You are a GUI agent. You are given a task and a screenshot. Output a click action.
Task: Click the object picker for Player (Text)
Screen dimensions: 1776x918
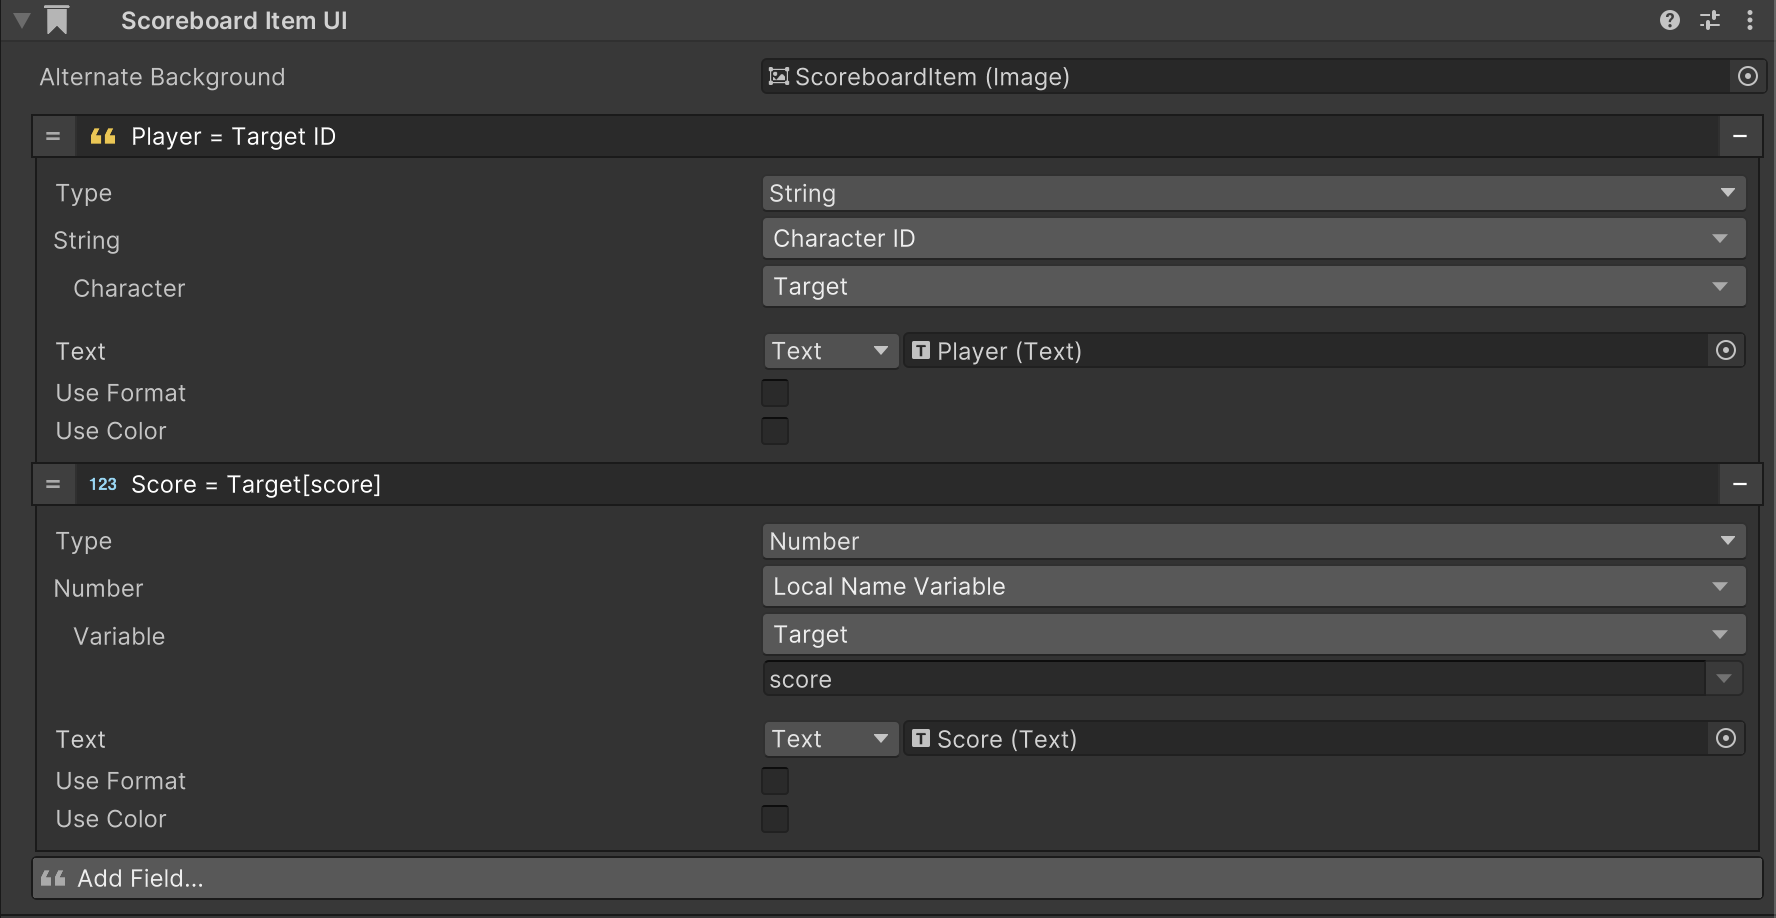coord(1725,351)
